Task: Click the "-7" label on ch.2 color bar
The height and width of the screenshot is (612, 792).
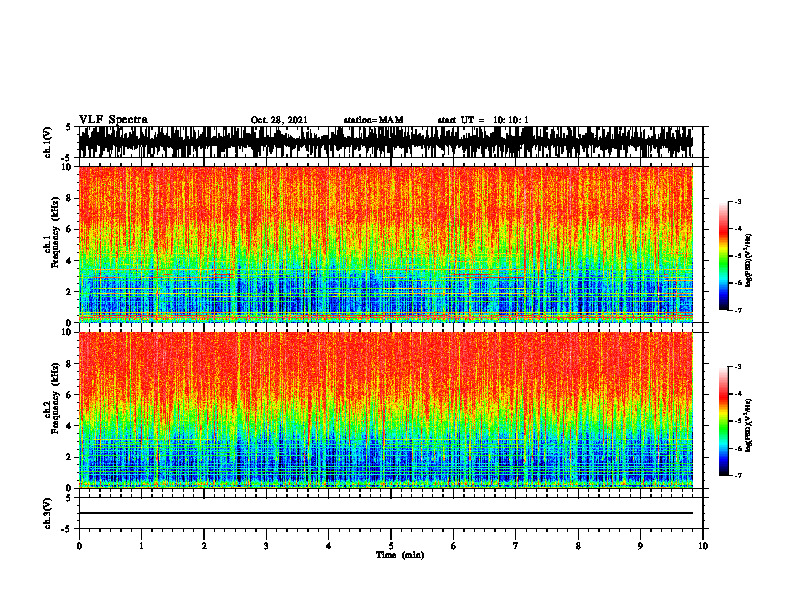Action: (738, 475)
